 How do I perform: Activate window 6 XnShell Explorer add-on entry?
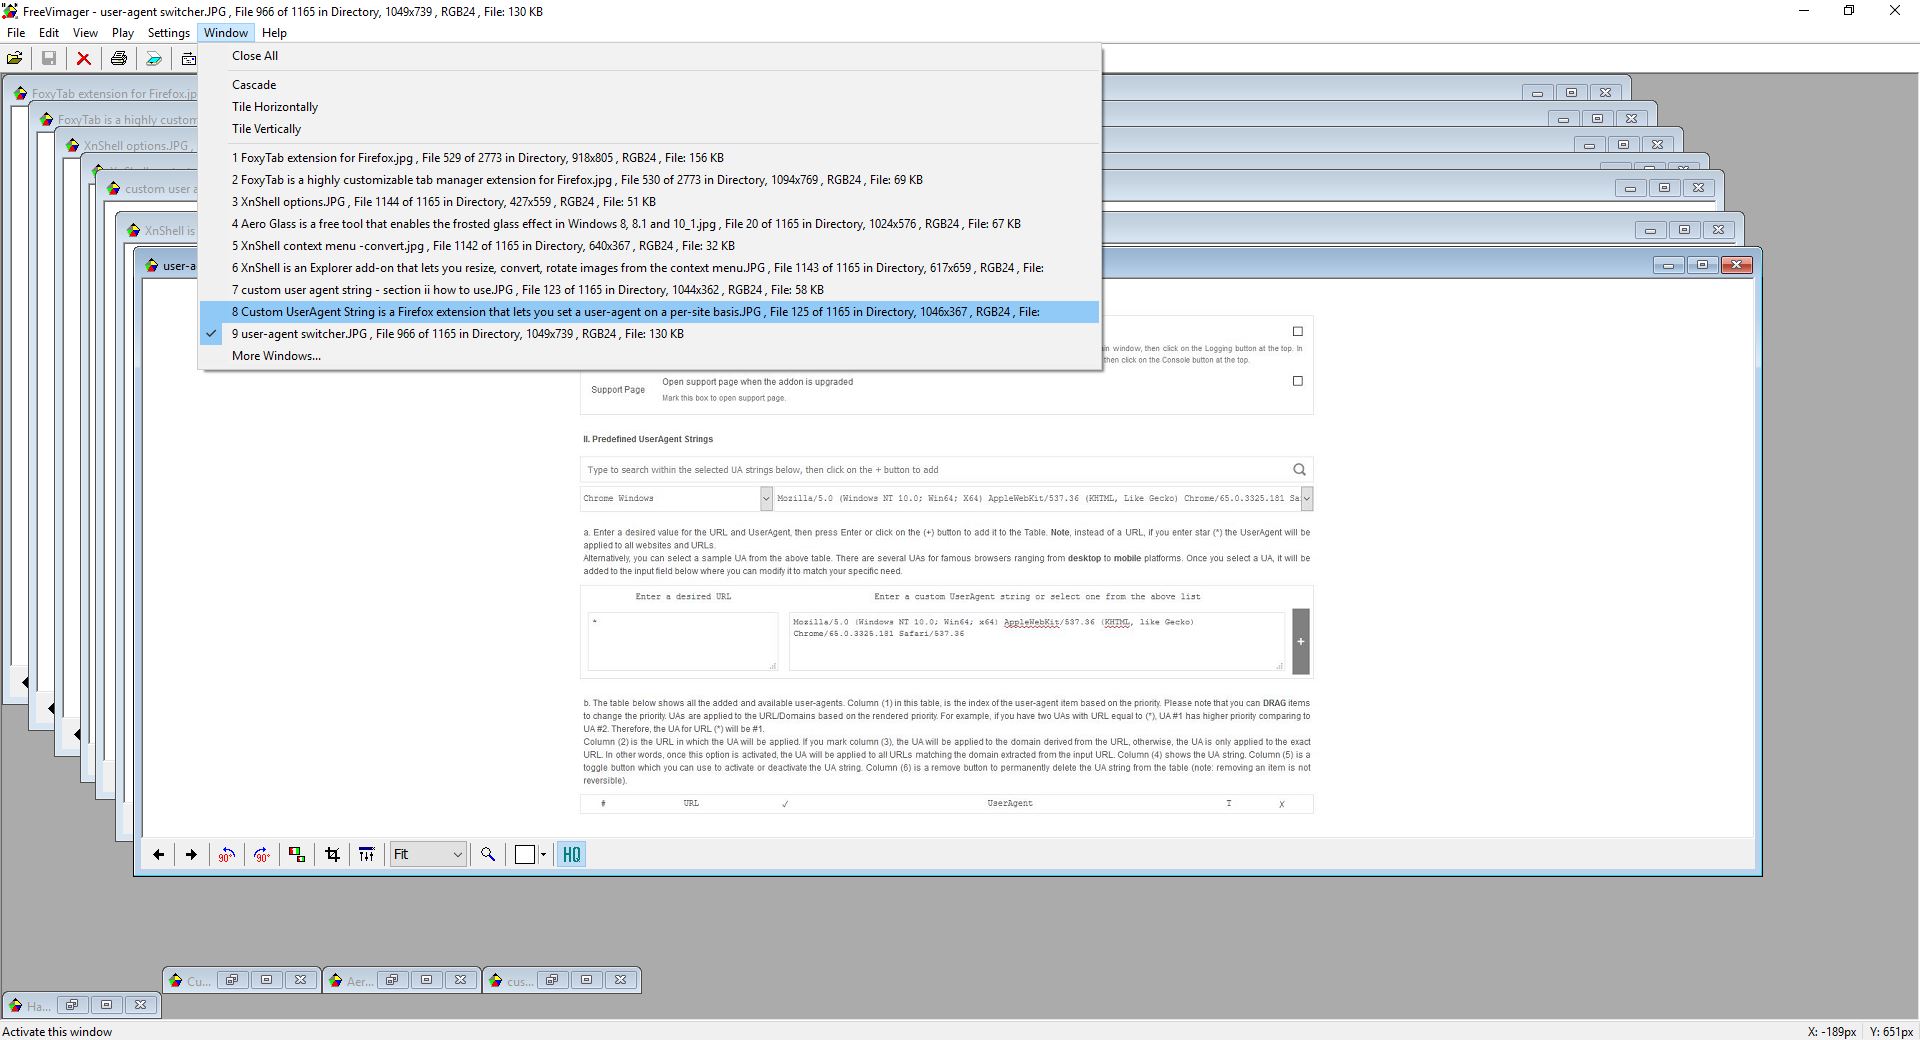coord(649,268)
